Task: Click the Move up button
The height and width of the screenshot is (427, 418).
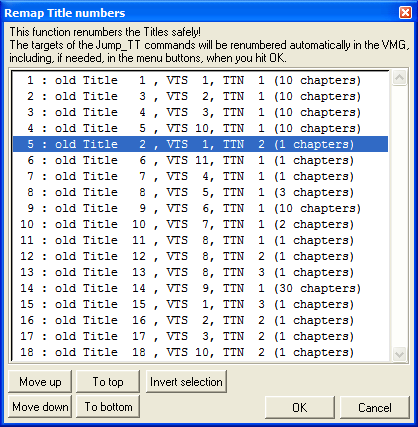Action: click(40, 381)
